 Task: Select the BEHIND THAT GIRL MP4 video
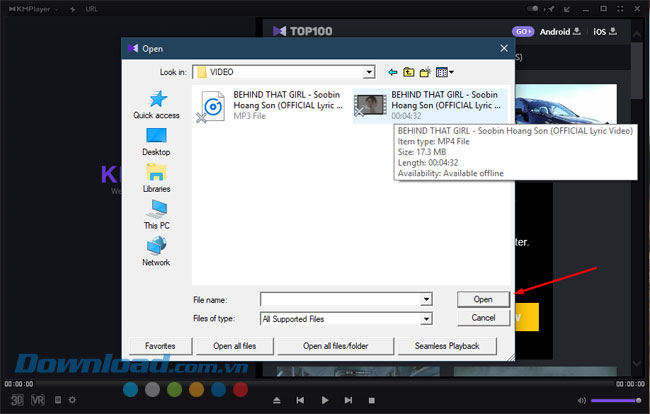coord(430,106)
